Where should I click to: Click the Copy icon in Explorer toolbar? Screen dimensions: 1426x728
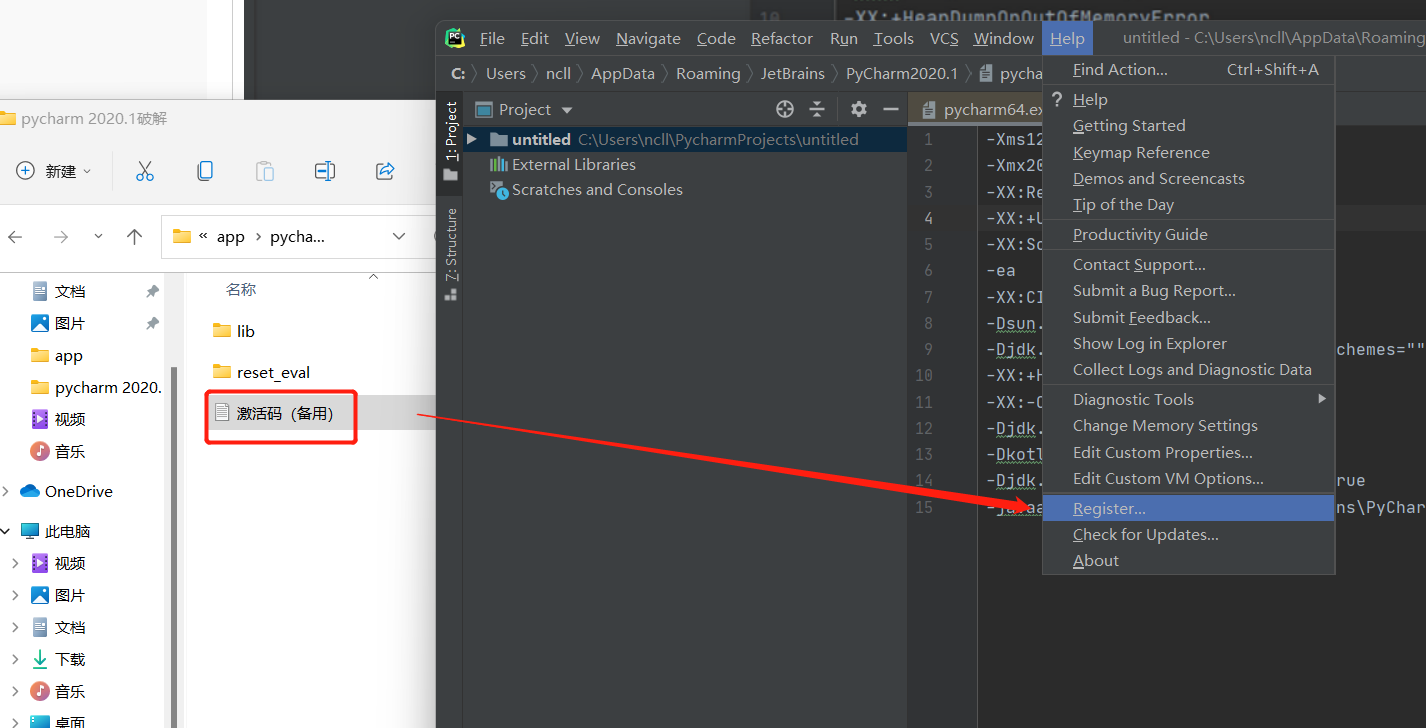205,171
